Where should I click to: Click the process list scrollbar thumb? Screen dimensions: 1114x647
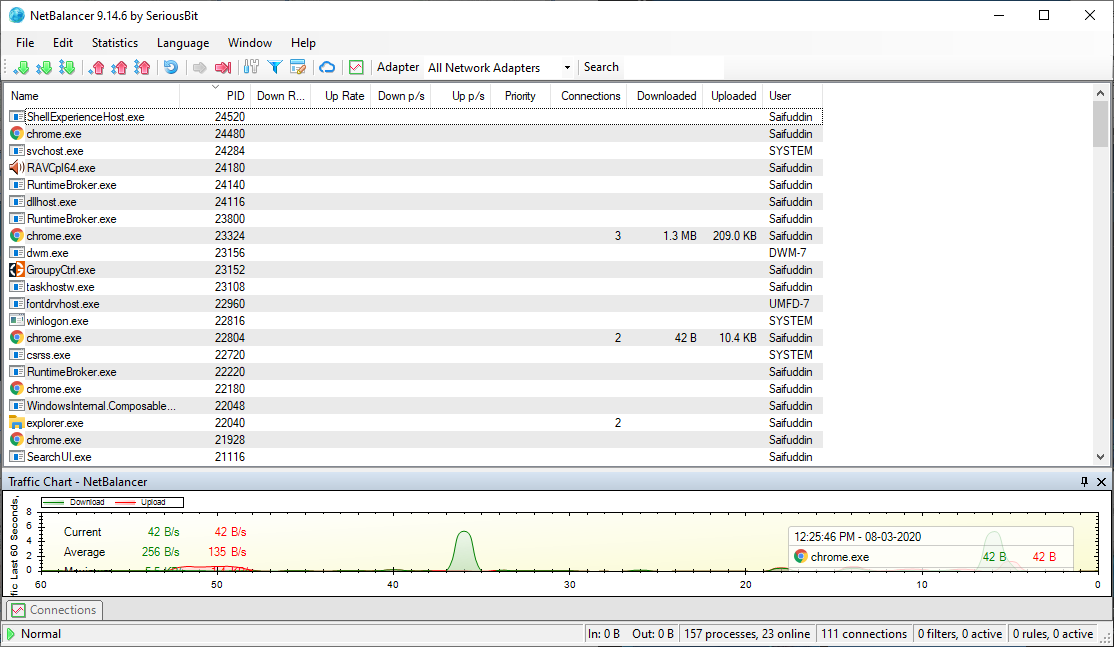[x=1100, y=124]
